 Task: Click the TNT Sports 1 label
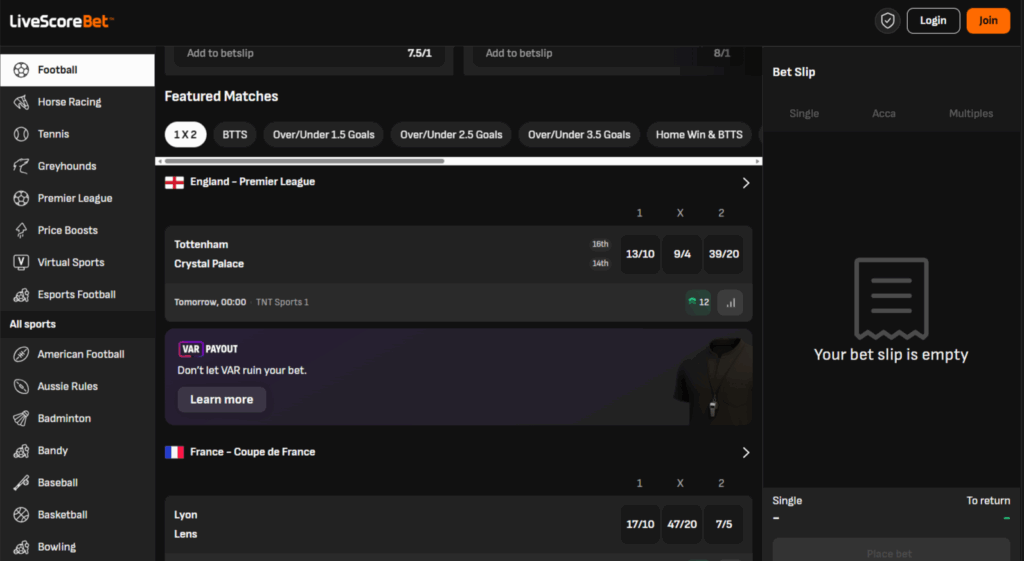[282, 302]
